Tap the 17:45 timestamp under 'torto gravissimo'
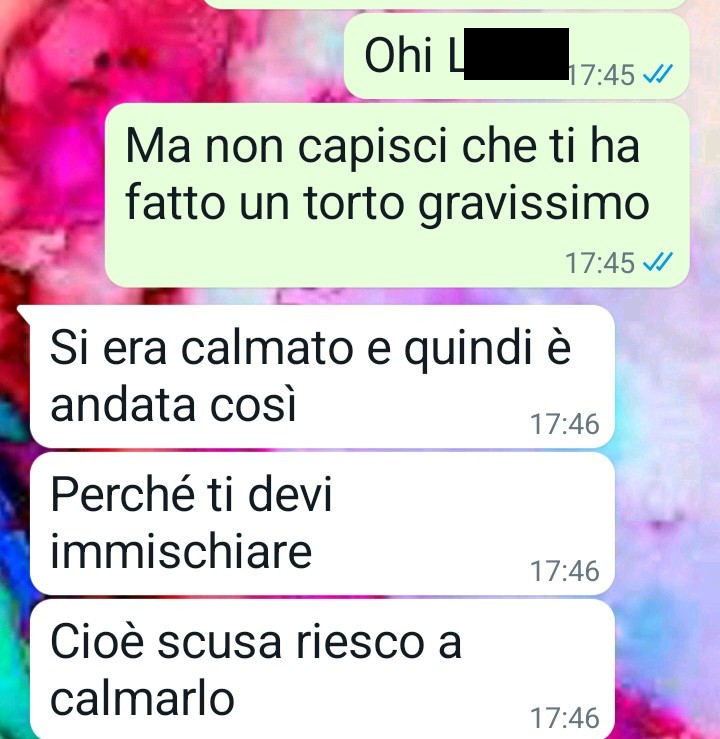This screenshot has width=720, height=739. coord(600,263)
